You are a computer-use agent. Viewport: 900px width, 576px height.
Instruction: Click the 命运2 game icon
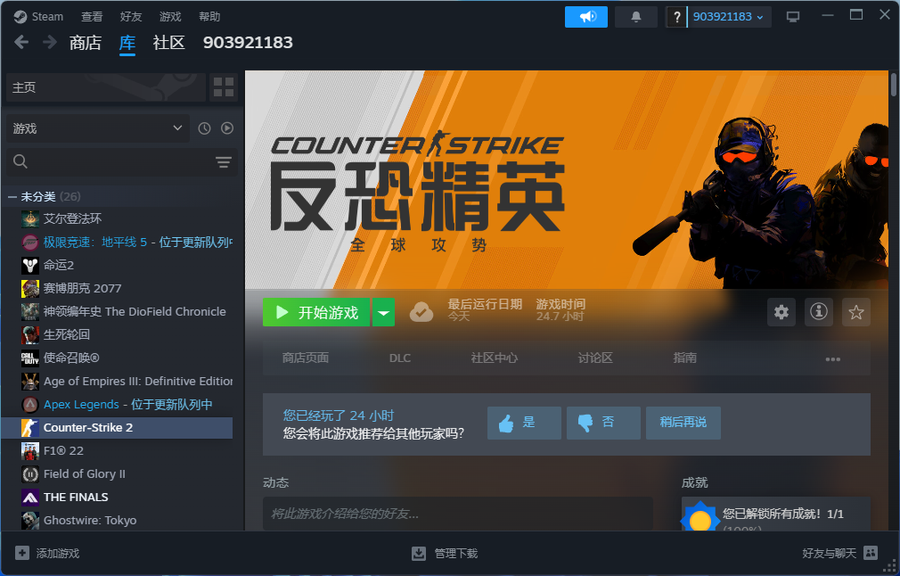click(30, 265)
